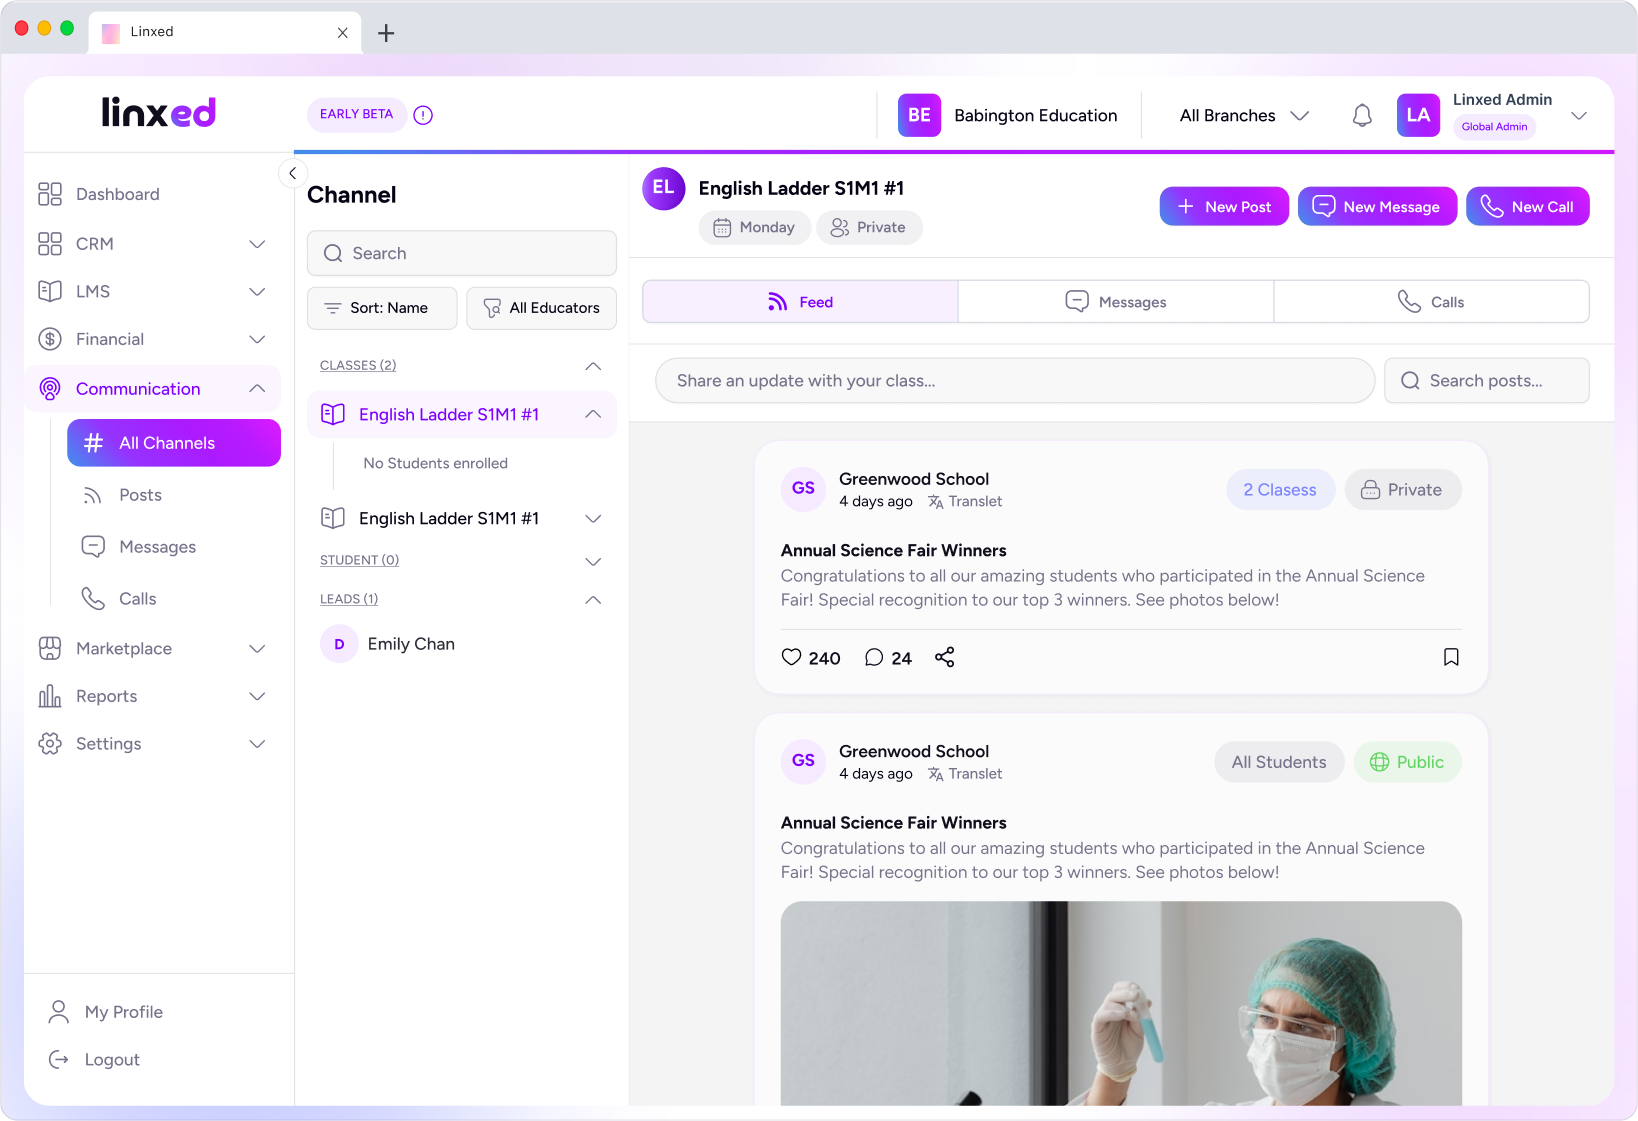Switch to the Messages tab
The image size is (1638, 1121).
[x=1116, y=302]
